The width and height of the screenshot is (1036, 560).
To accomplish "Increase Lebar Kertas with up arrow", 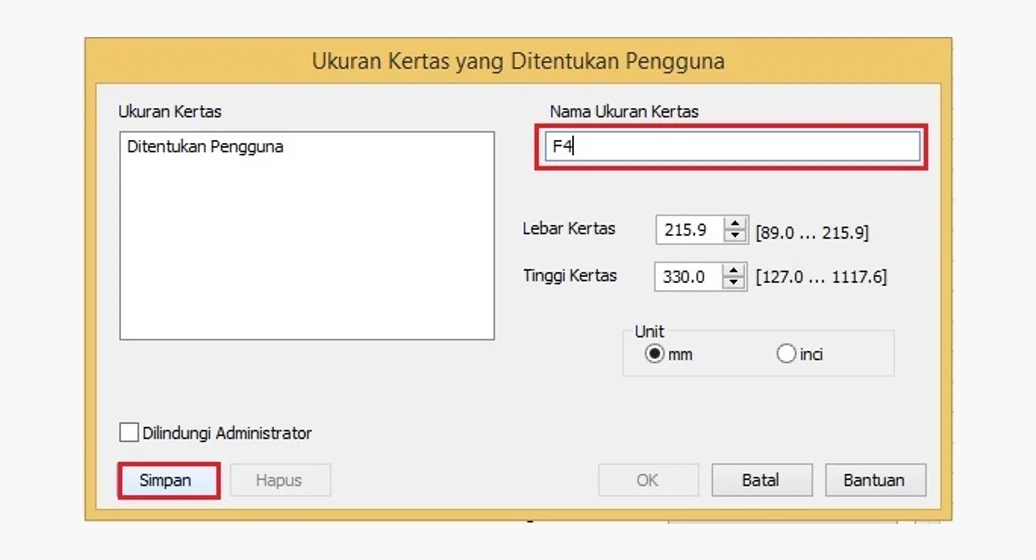I will click(735, 225).
